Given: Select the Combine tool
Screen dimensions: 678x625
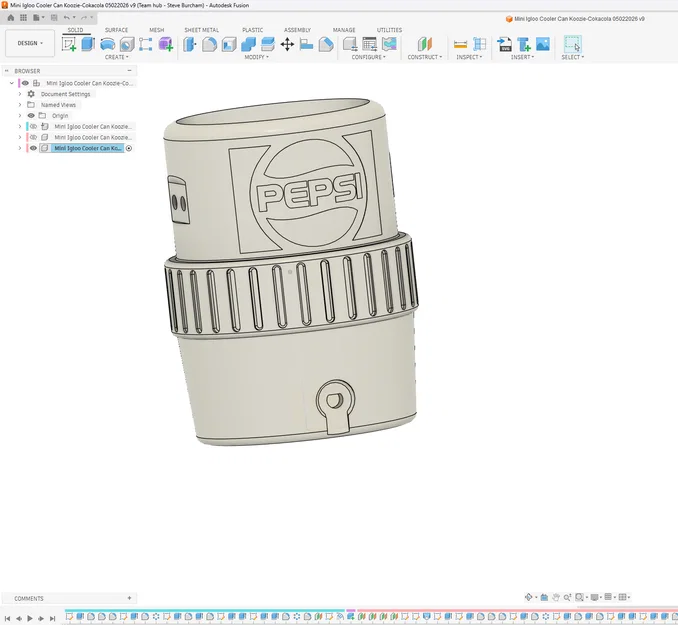Looking at the screenshot, I should pos(248,44).
